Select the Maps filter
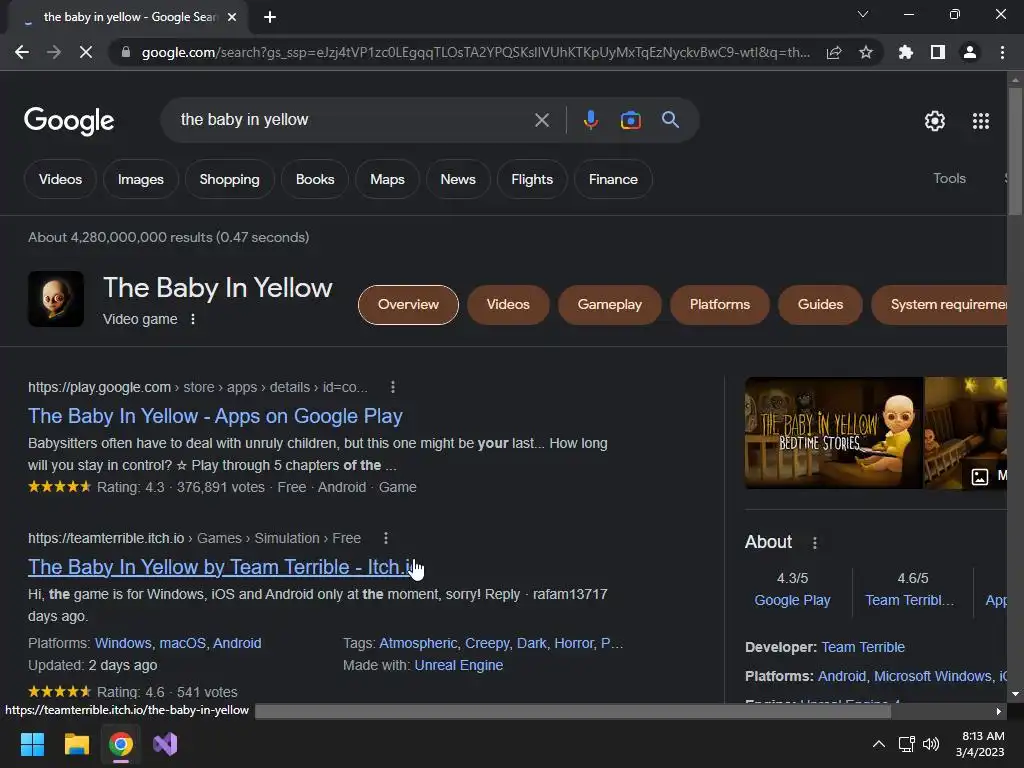The height and width of the screenshot is (768, 1024). tap(387, 179)
